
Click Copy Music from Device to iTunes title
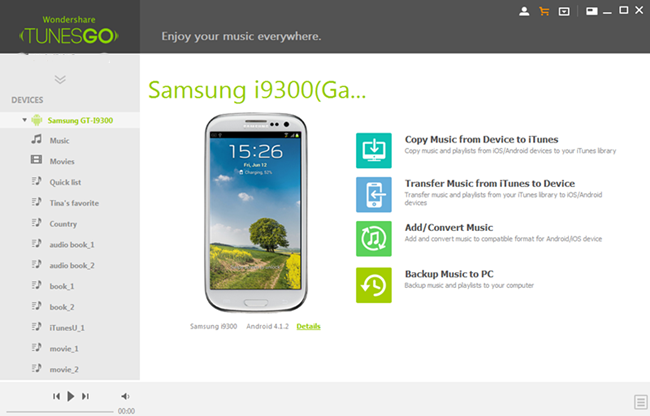[x=481, y=139]
